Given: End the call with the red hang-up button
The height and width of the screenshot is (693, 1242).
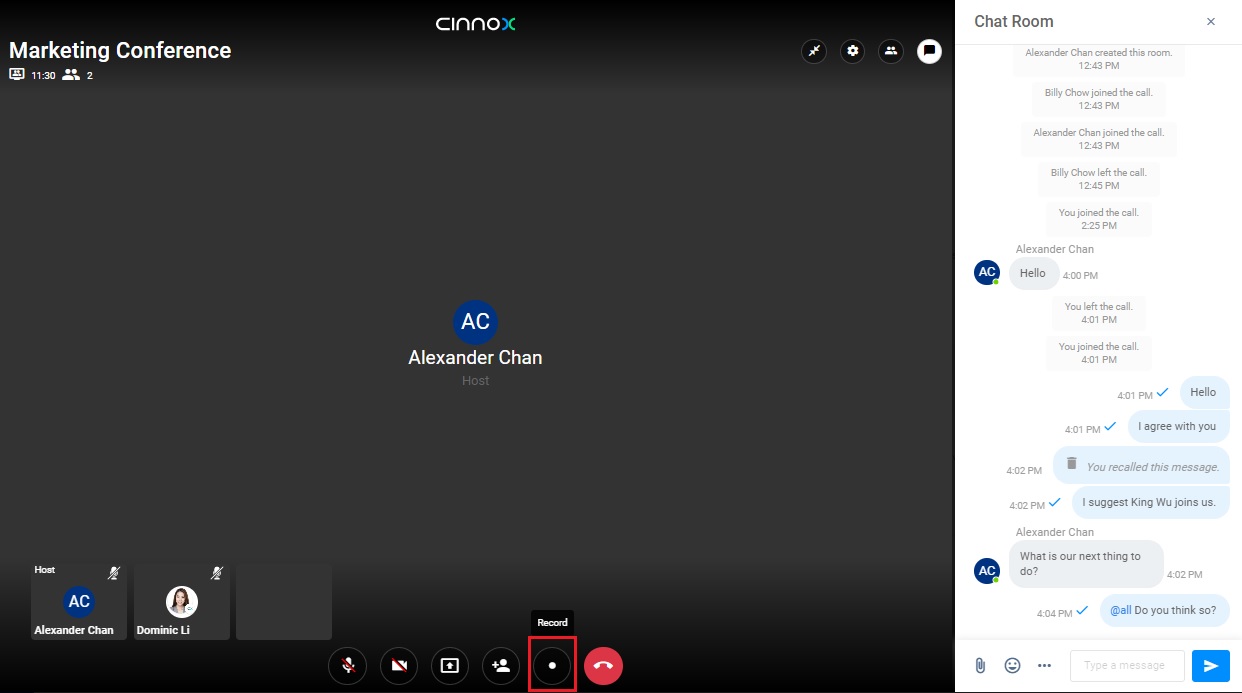Looking at the screenshot, I should coord(603,665).
